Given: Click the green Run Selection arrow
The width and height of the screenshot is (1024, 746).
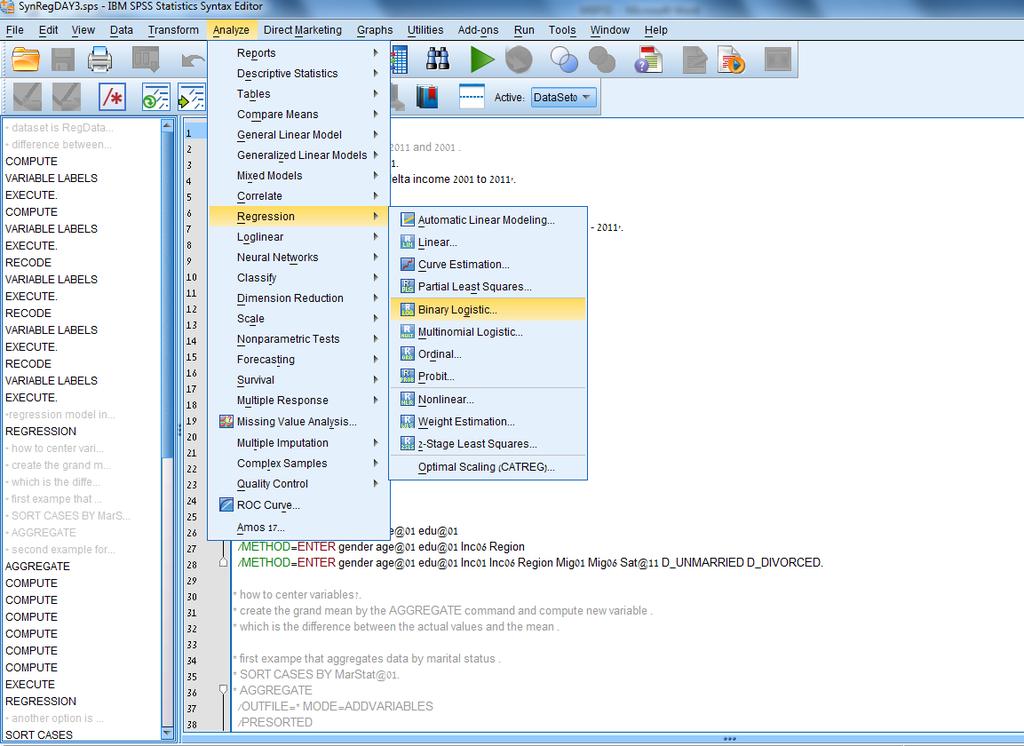Looking at the screenshot, I should (x=482, y=59).
